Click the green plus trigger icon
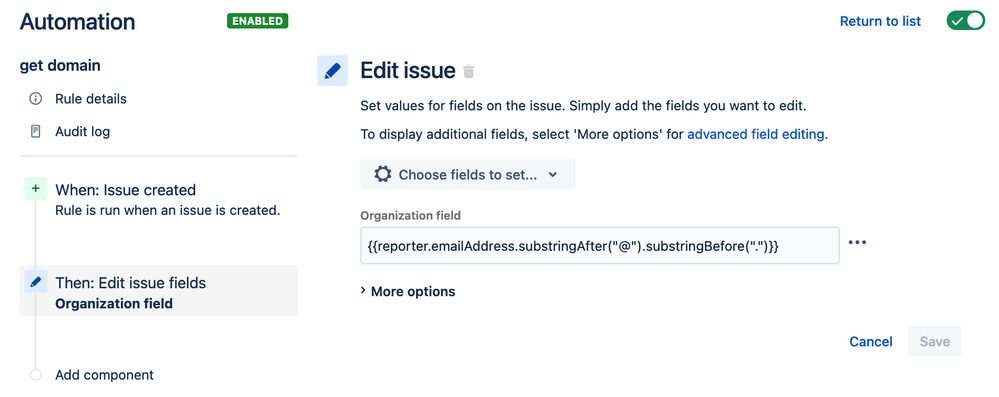999x397 pixels. [x=36, y=189]
